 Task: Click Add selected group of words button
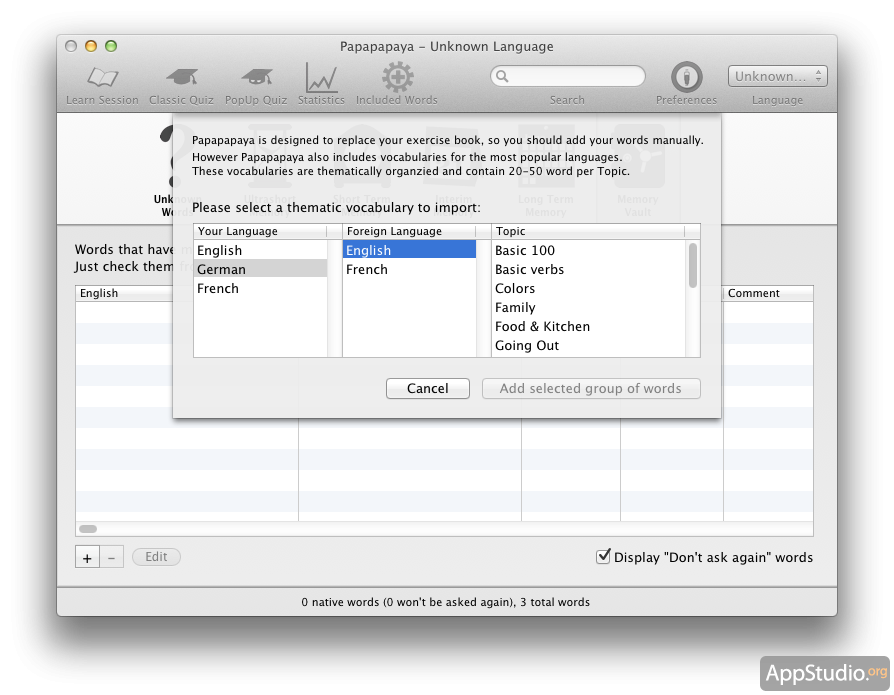tap(591, 388)
